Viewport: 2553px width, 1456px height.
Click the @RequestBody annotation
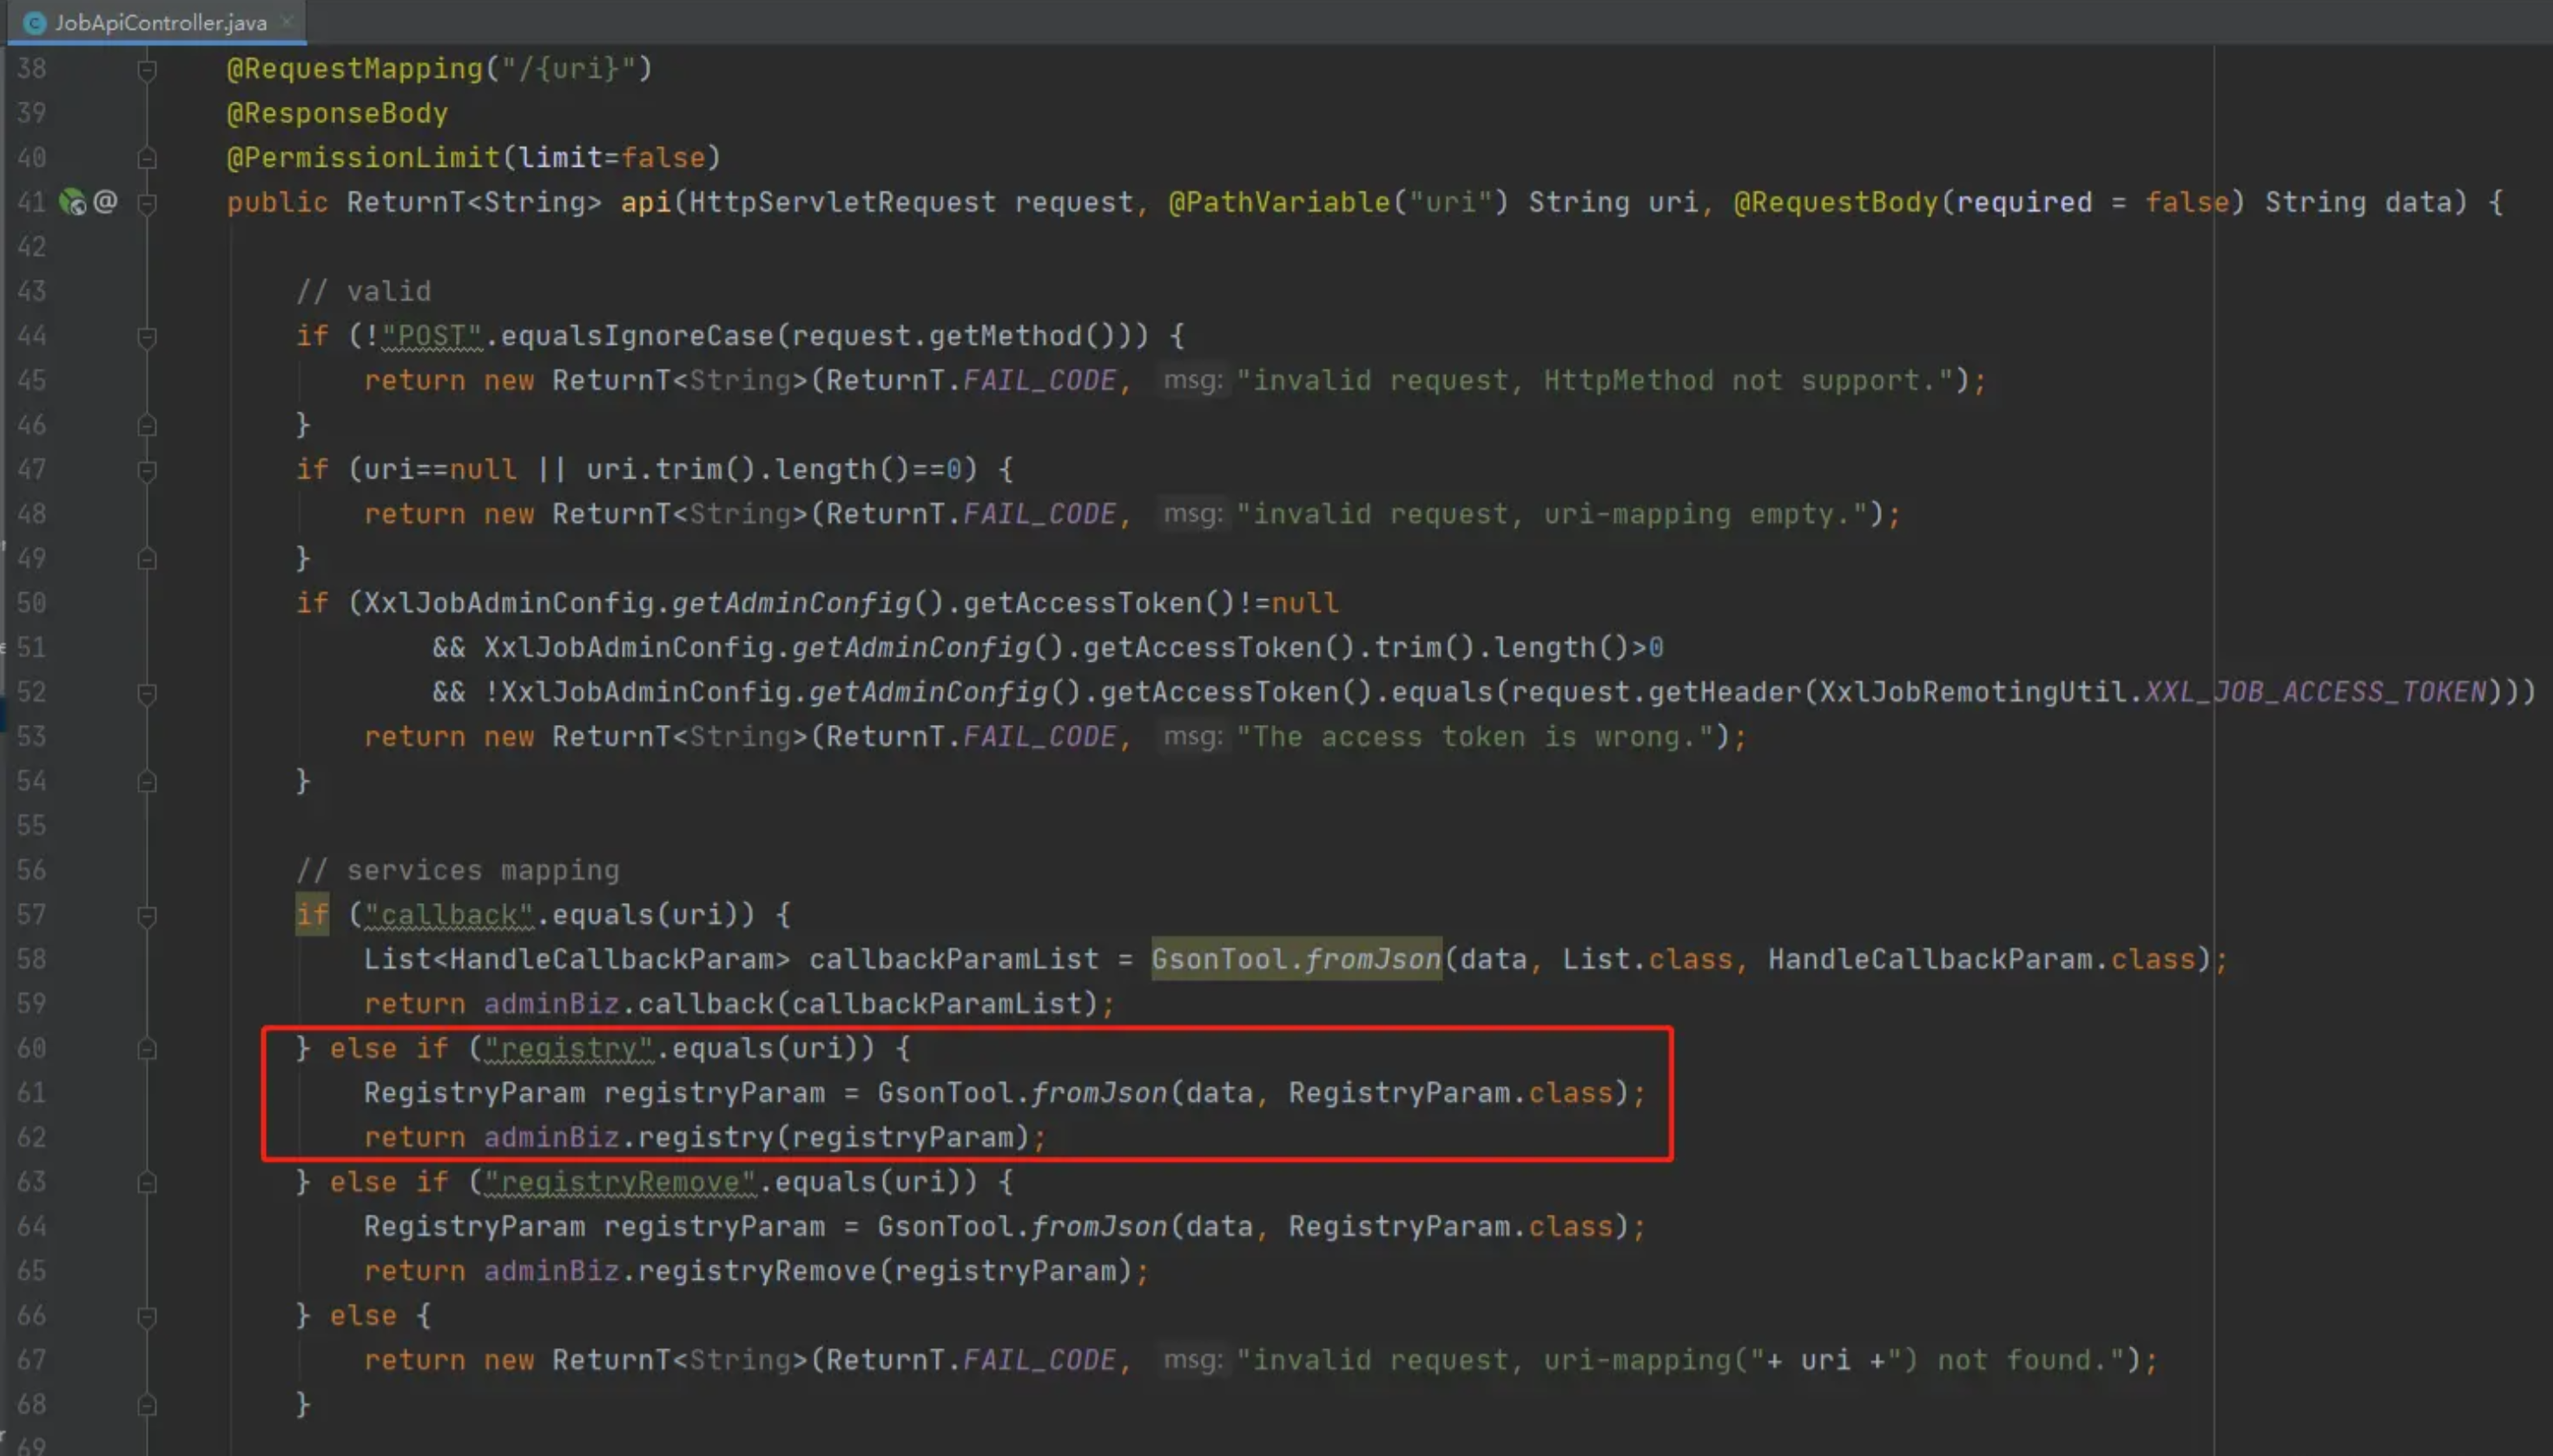tap(1836, 202)
